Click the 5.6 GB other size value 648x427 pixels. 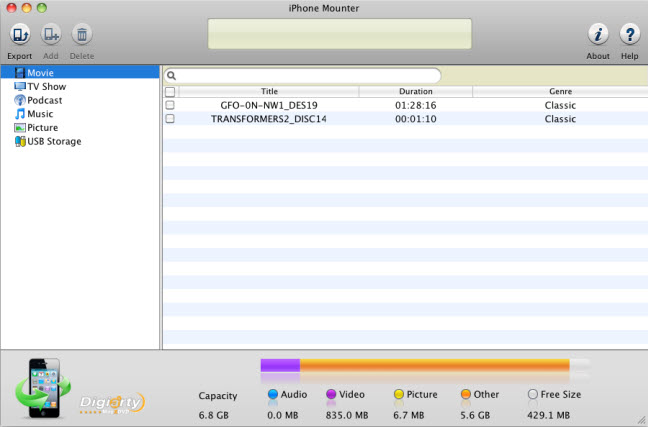click(x=475, y=415)
